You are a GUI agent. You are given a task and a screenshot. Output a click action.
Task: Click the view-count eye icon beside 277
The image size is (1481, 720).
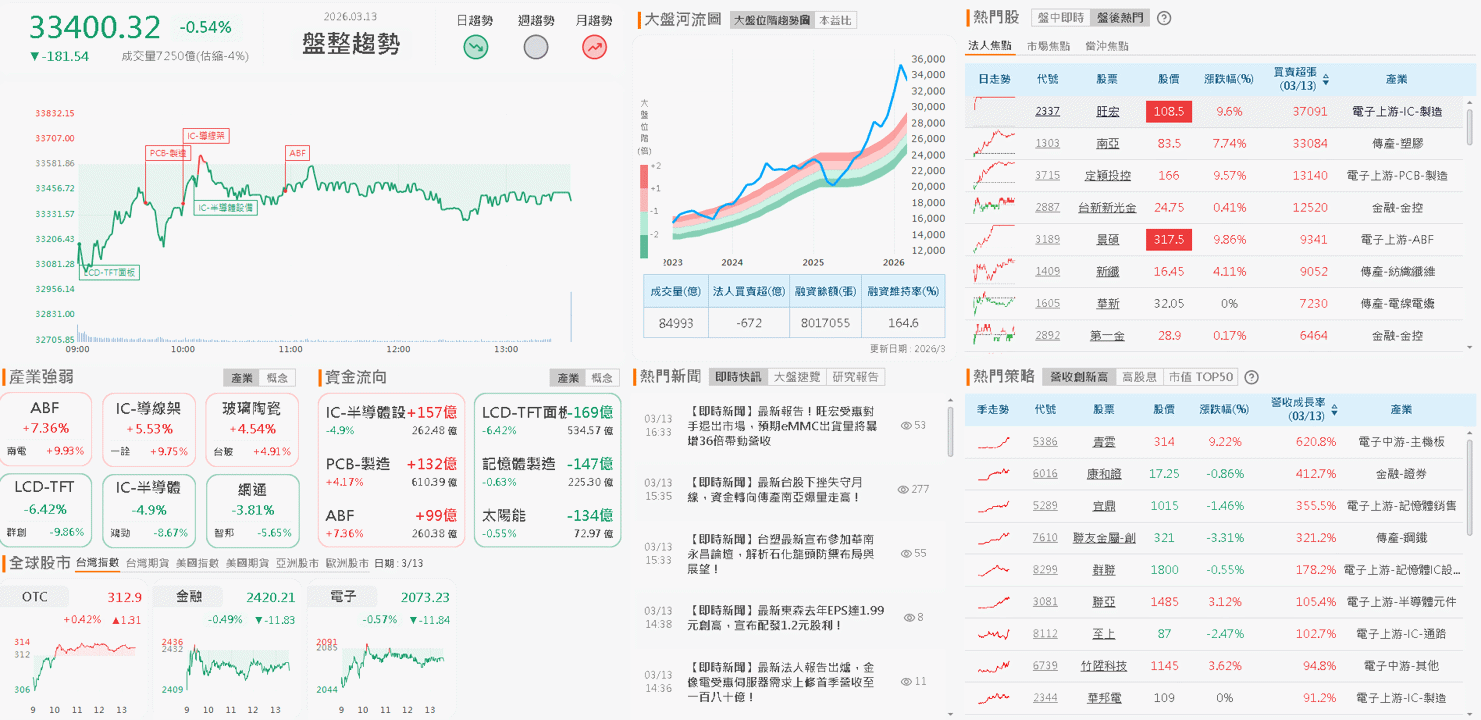pos(903,489)
